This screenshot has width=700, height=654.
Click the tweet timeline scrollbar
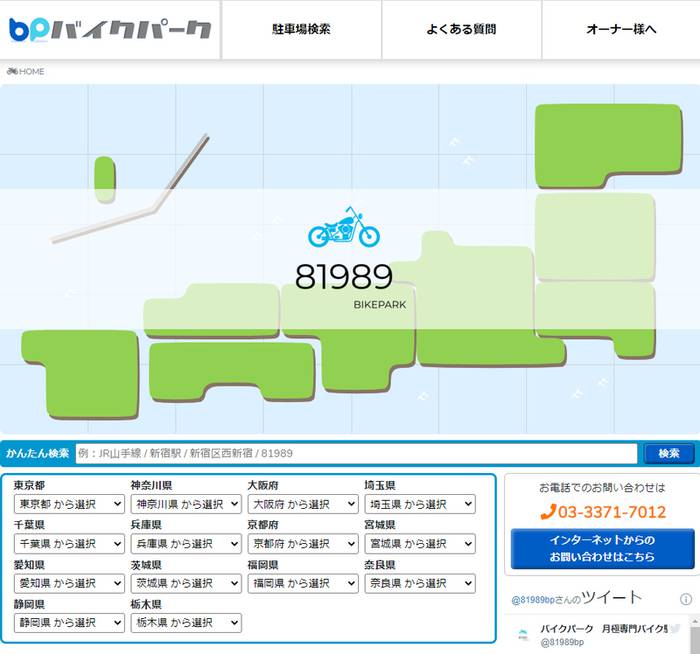pyautogui.click(x=695, y=635)
